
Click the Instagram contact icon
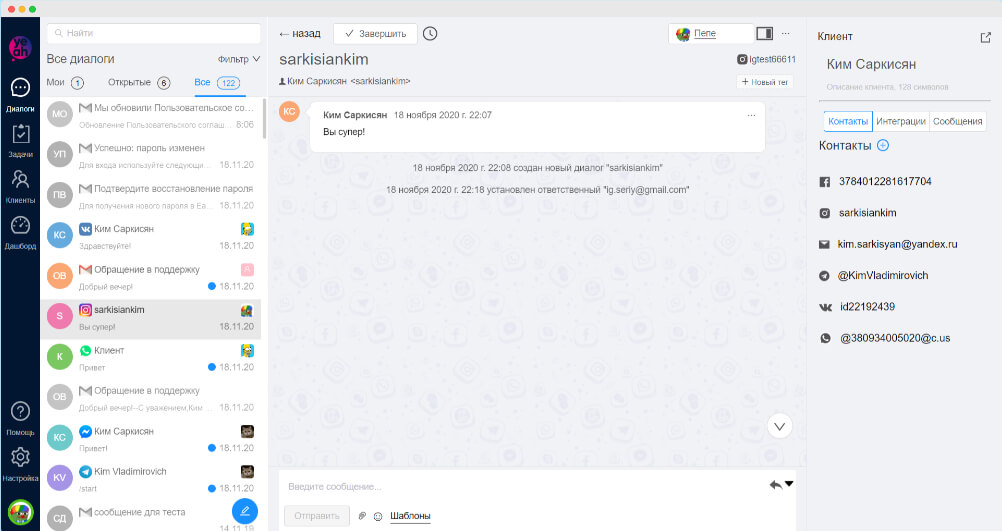coord(825,213)
